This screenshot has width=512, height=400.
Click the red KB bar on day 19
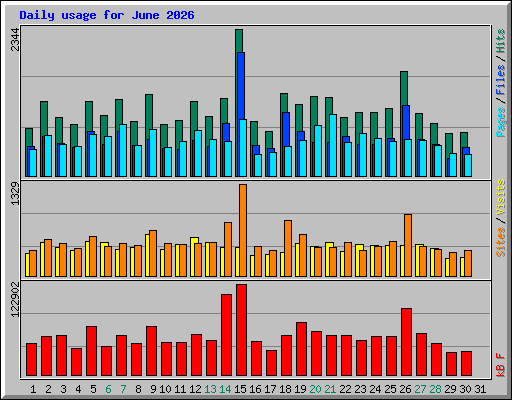point(301,349)
